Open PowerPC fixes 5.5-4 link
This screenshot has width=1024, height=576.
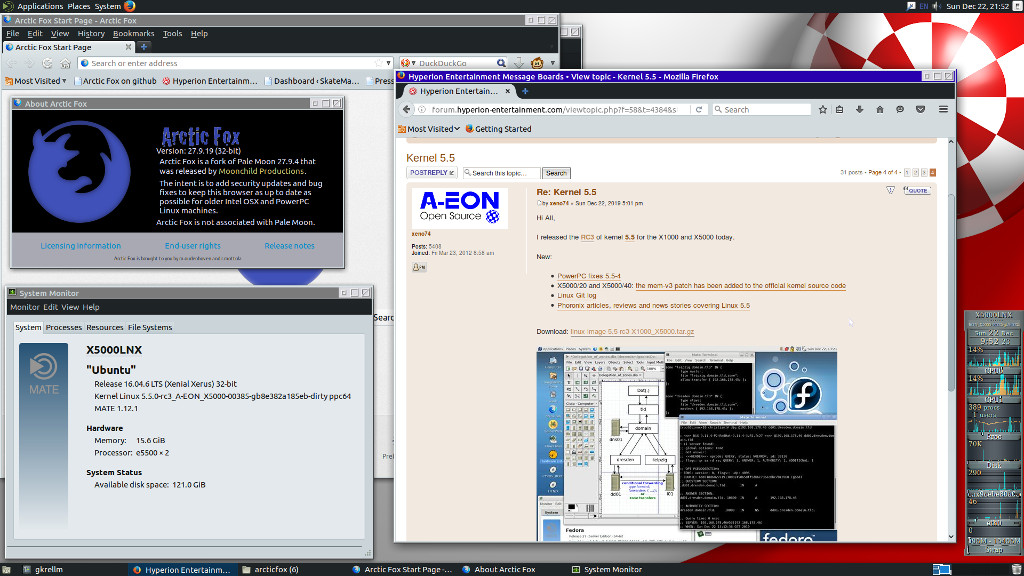coord(589,276)
